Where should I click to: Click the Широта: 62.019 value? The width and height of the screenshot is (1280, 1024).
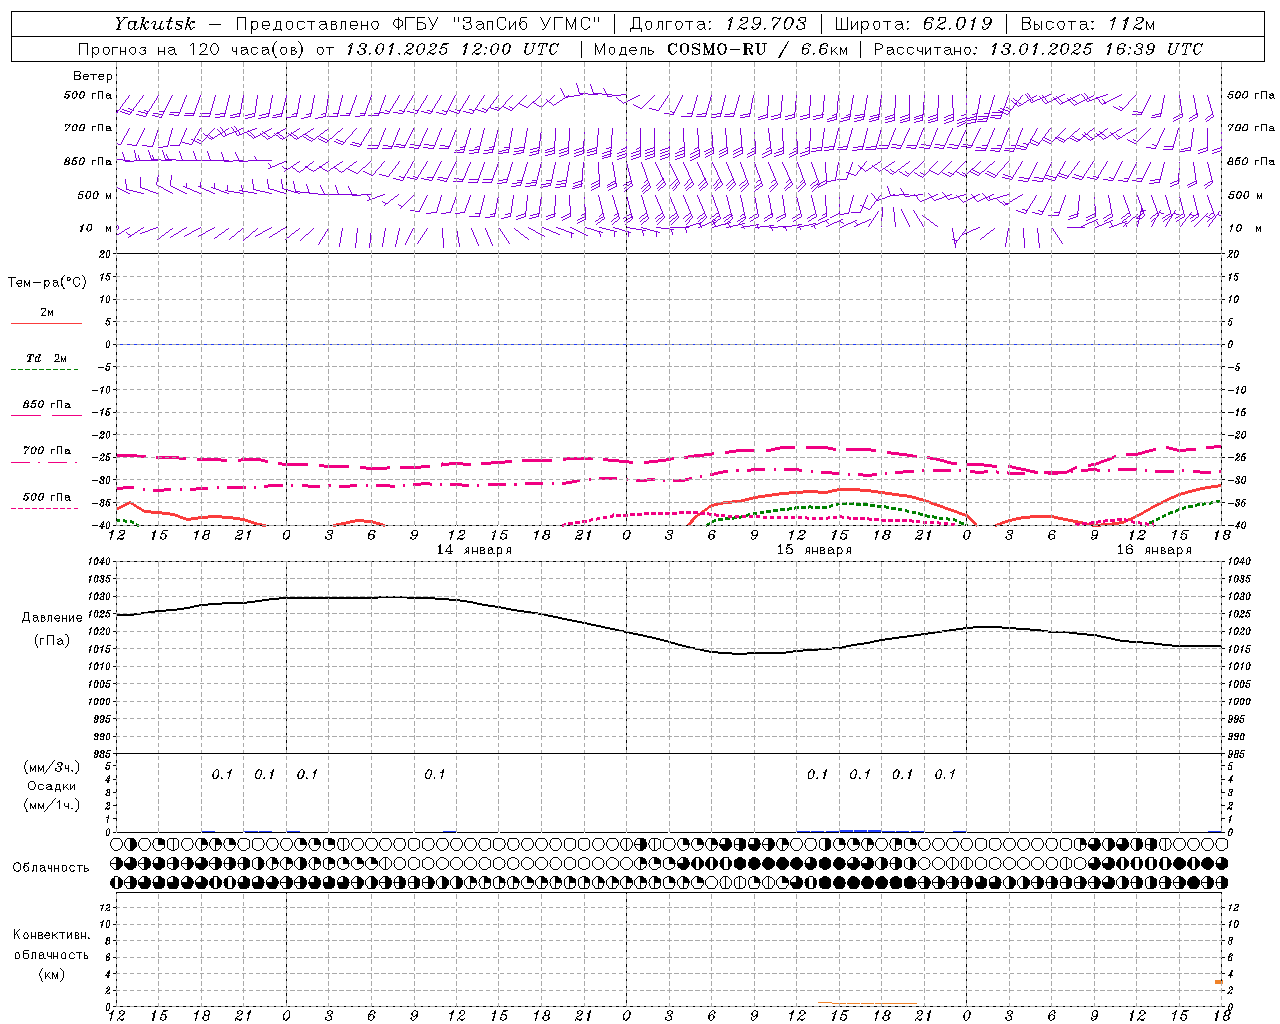913,24
